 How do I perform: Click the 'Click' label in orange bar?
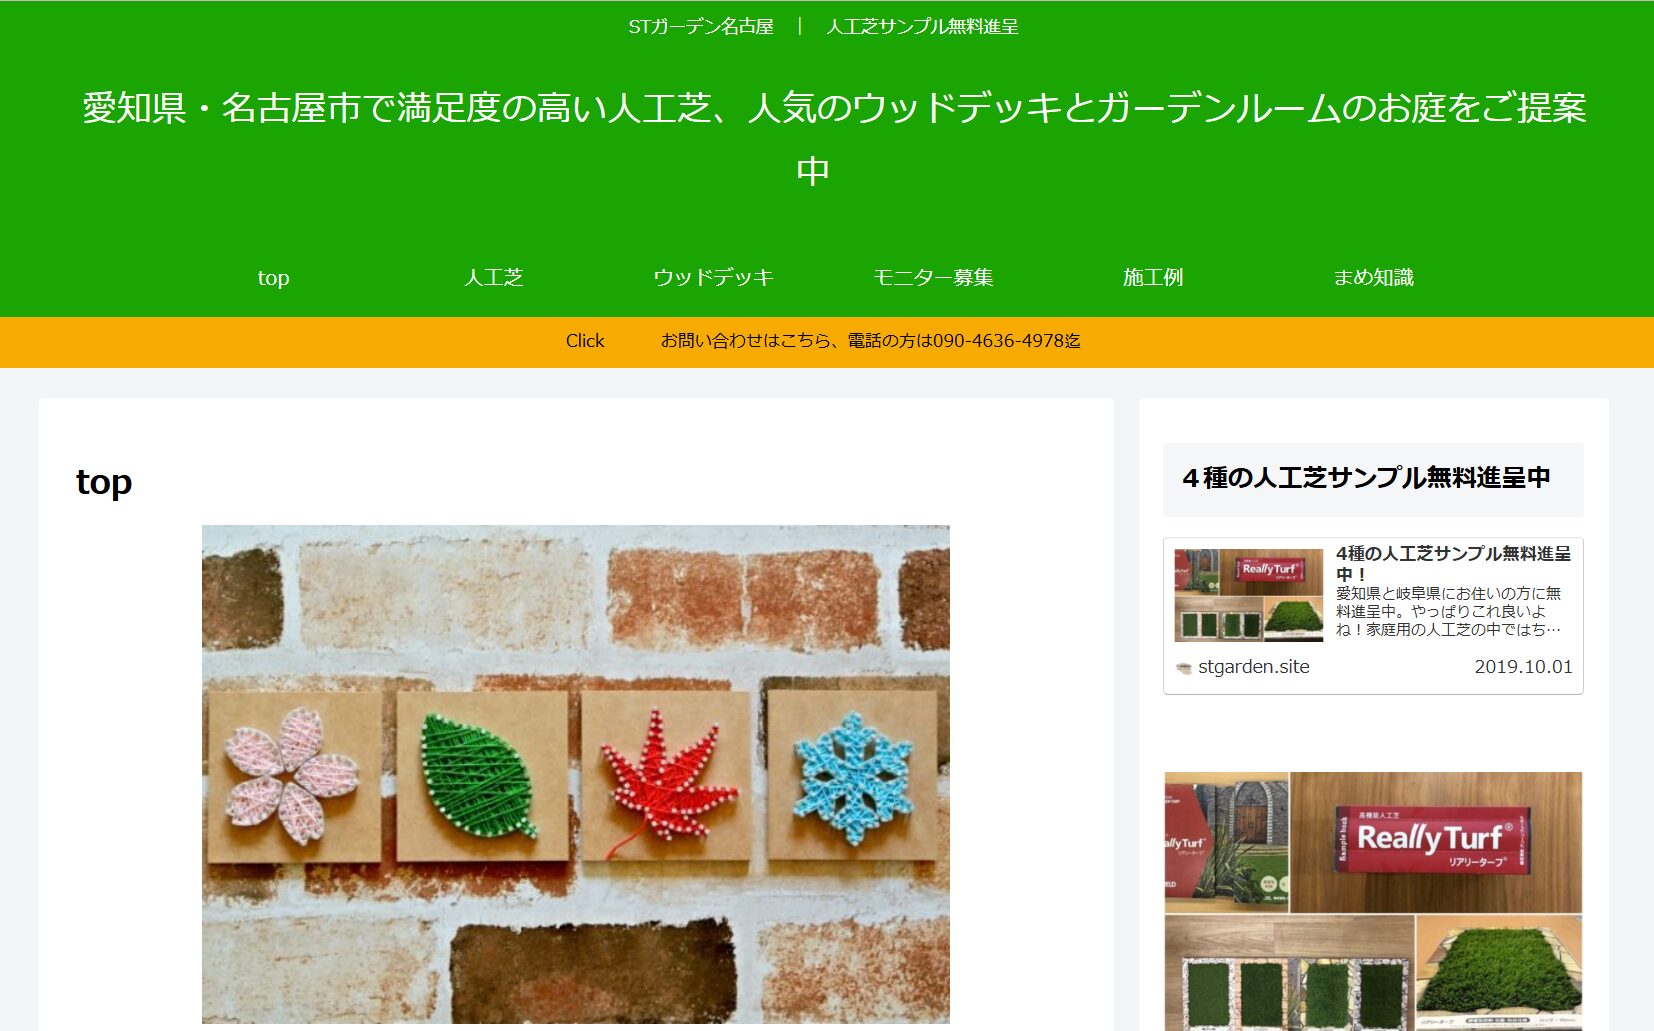(x=585, y=341)
